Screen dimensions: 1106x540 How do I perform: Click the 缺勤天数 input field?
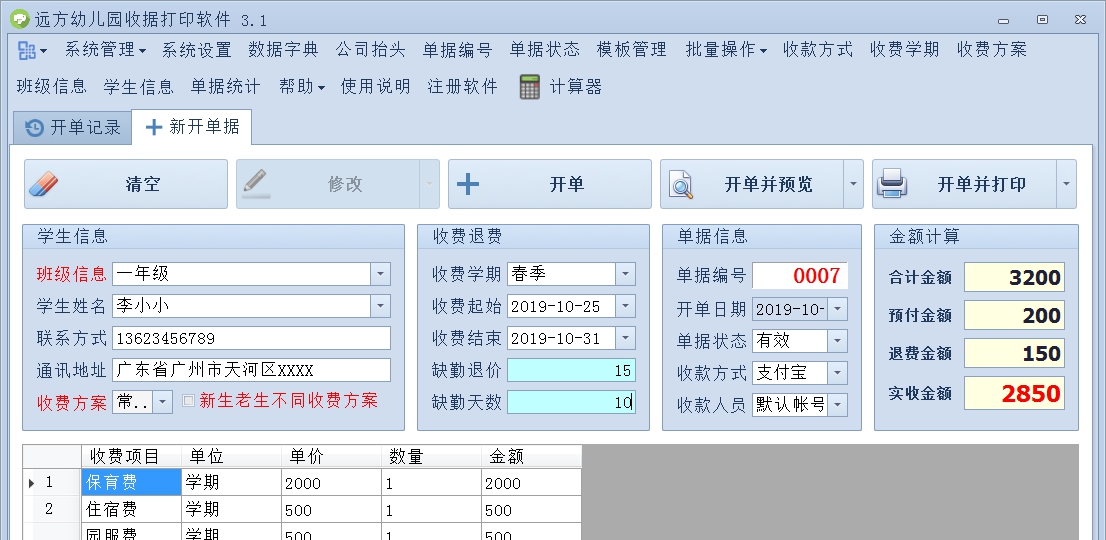pos(571,403)
